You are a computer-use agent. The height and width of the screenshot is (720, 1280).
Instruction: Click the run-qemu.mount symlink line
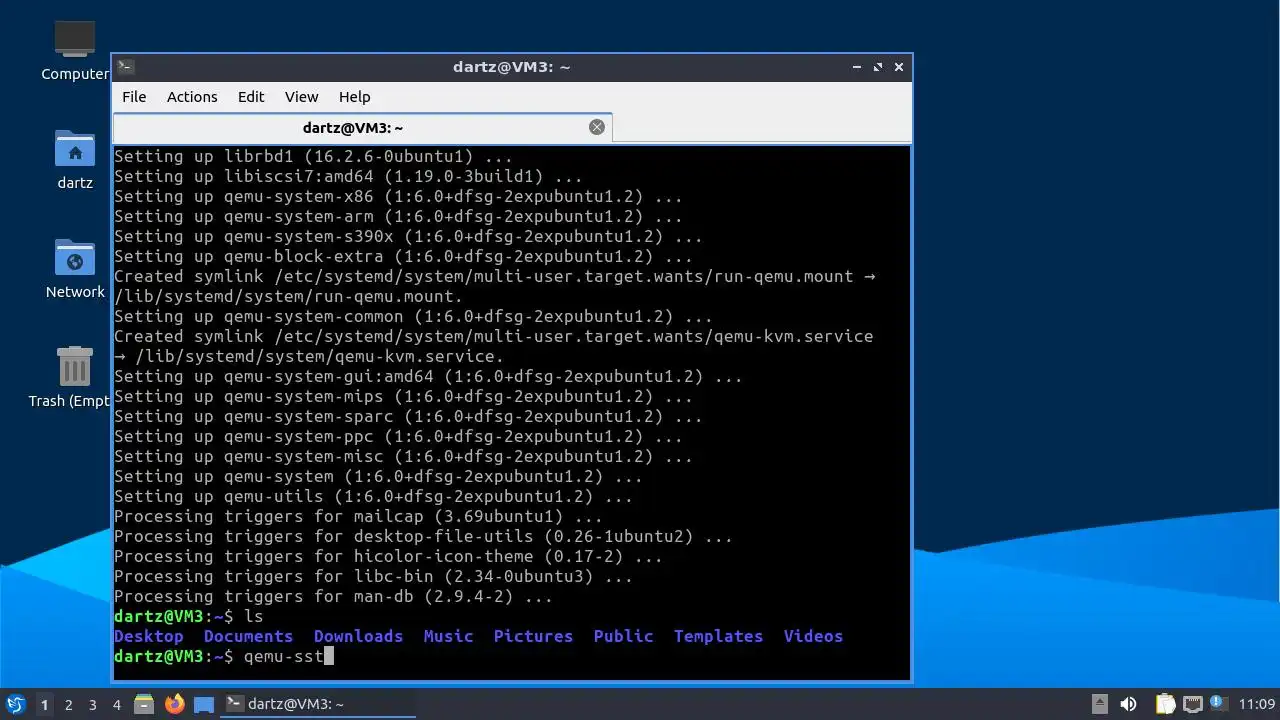495,286
